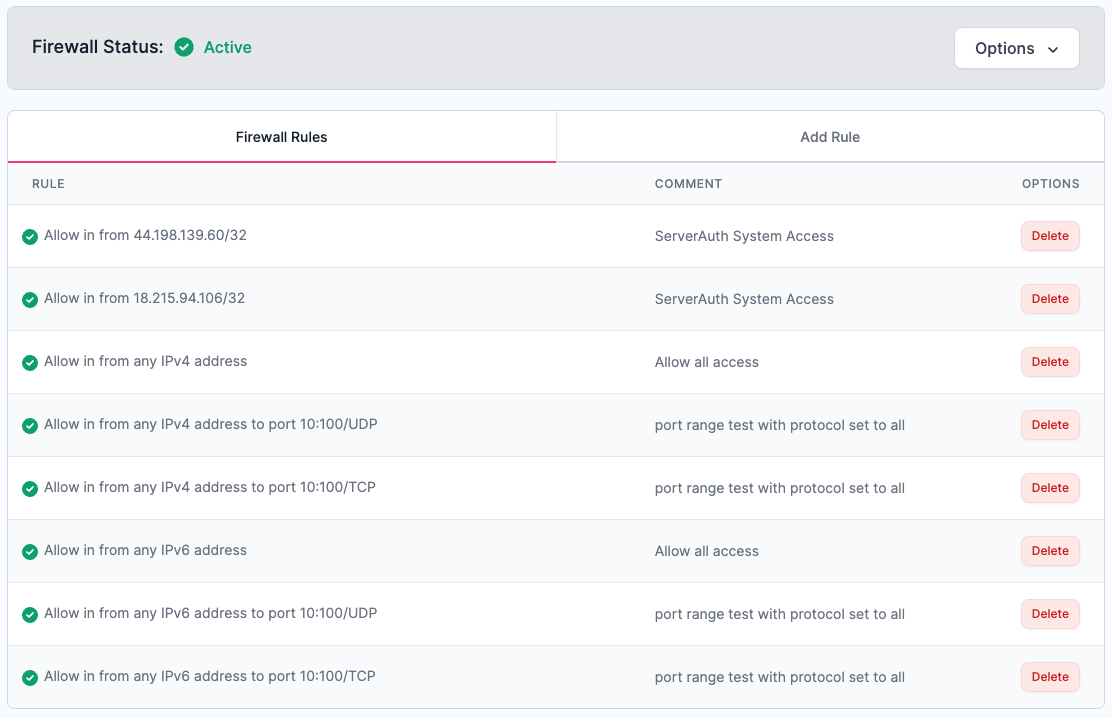The height and width of the screenshot is (718, 1112).
Task: Click rule text ending 'IPv6 address to port 10:100/TCP'
Action: pyautogui.click(x=210, y=676)
